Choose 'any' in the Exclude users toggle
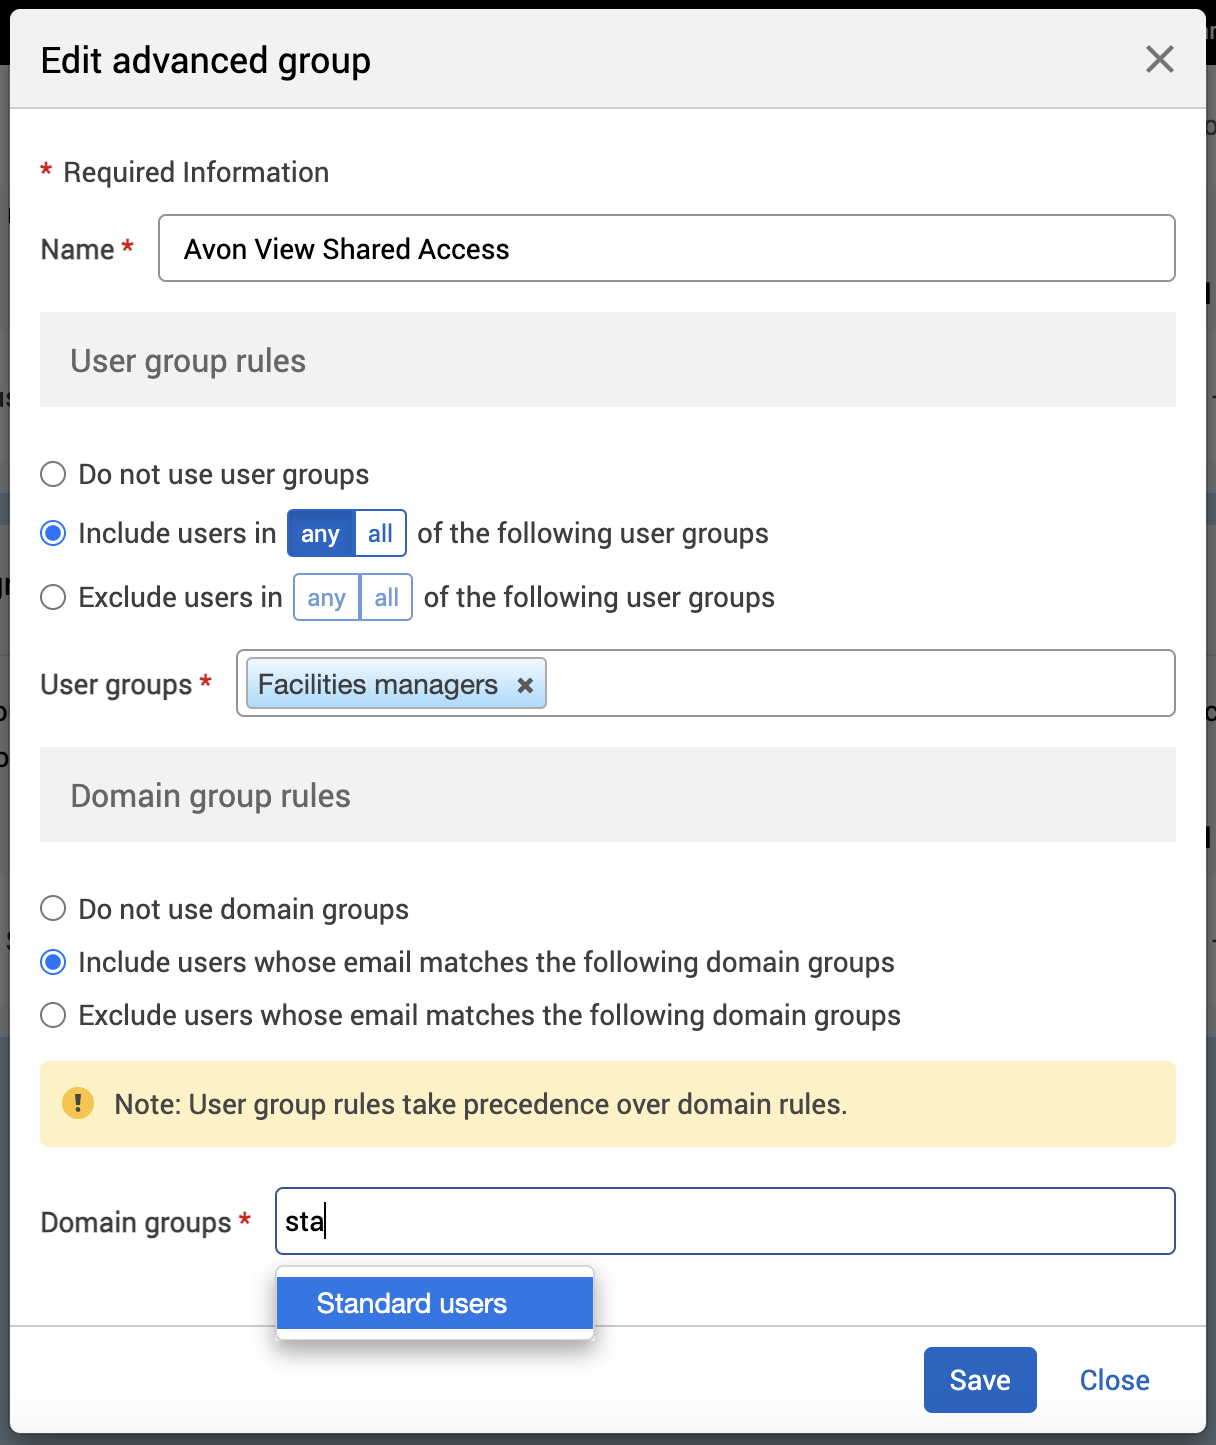The image size is (1216, 1445). [x=327, y=598]
